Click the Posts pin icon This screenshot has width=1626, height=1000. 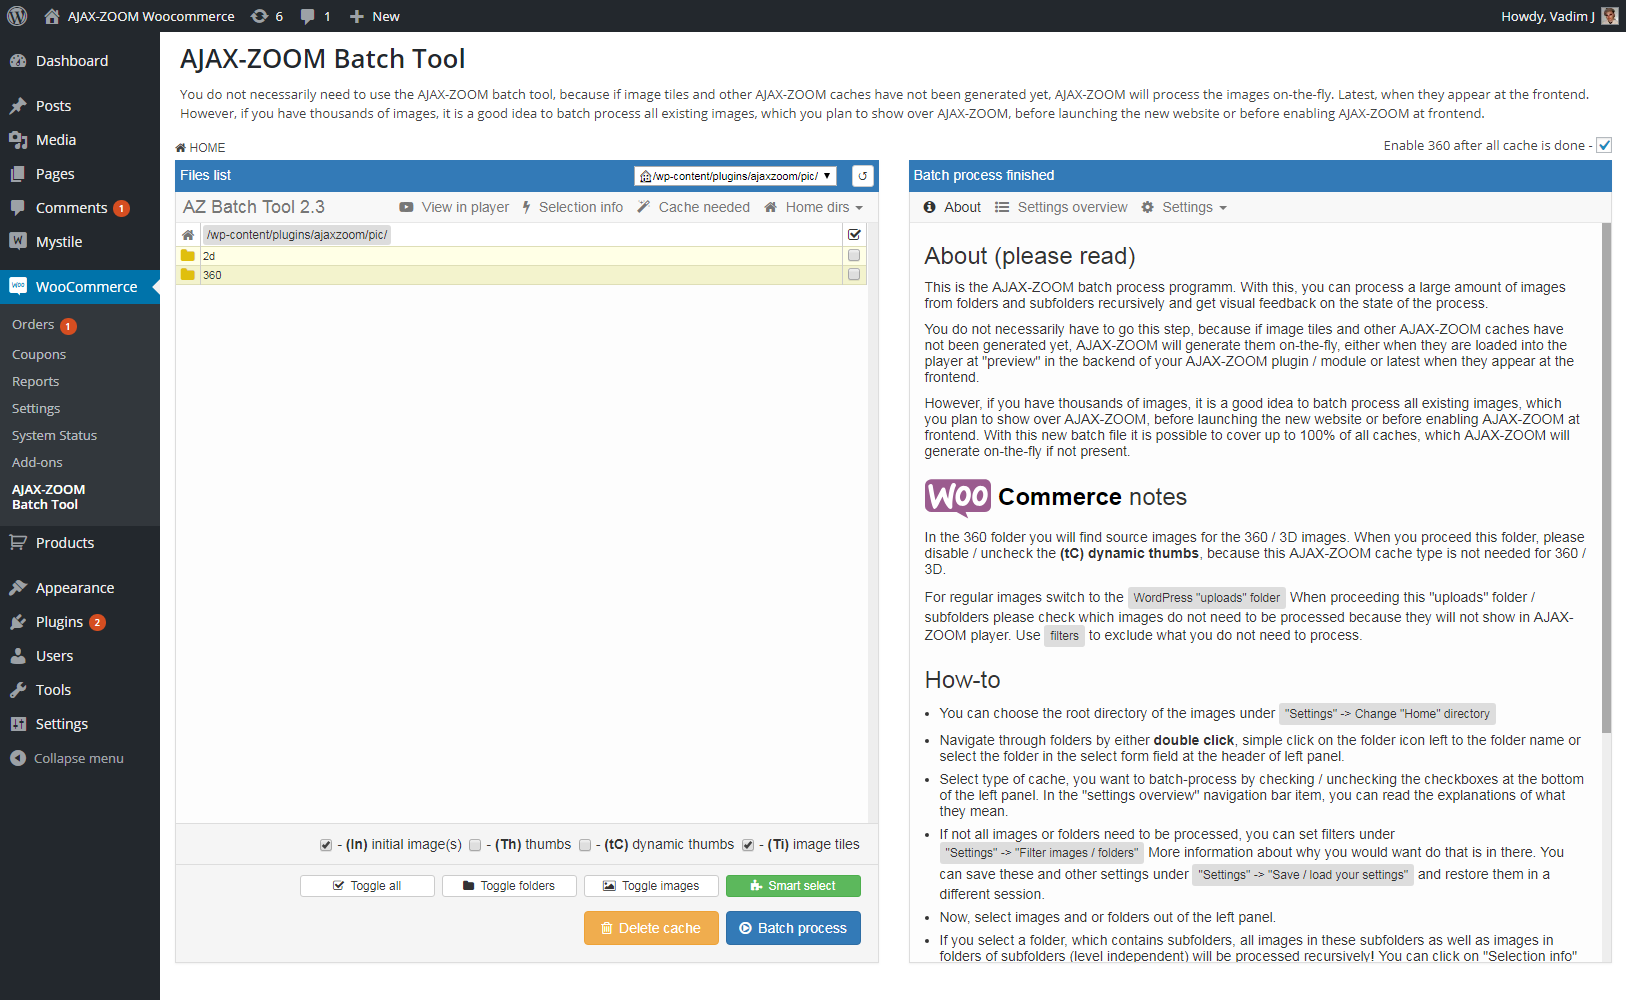pyautogui.click(x=18, y=106)
